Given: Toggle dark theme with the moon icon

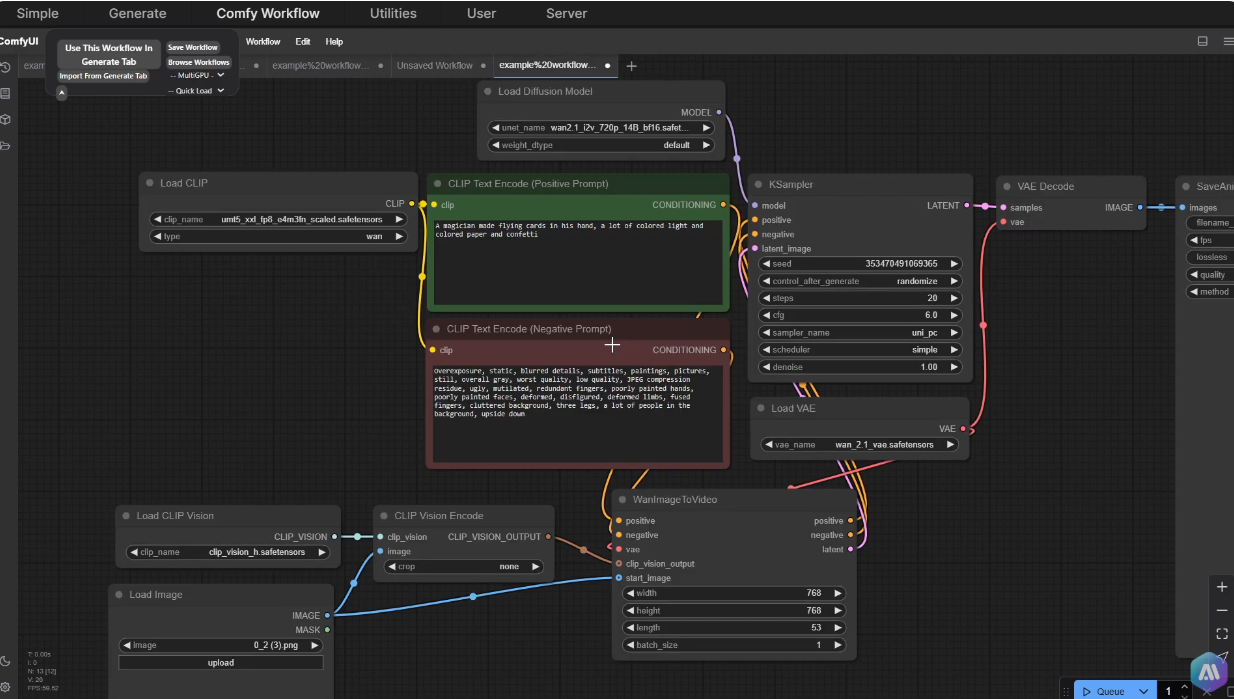Looking at the screenshot, I should pos(6,661).
